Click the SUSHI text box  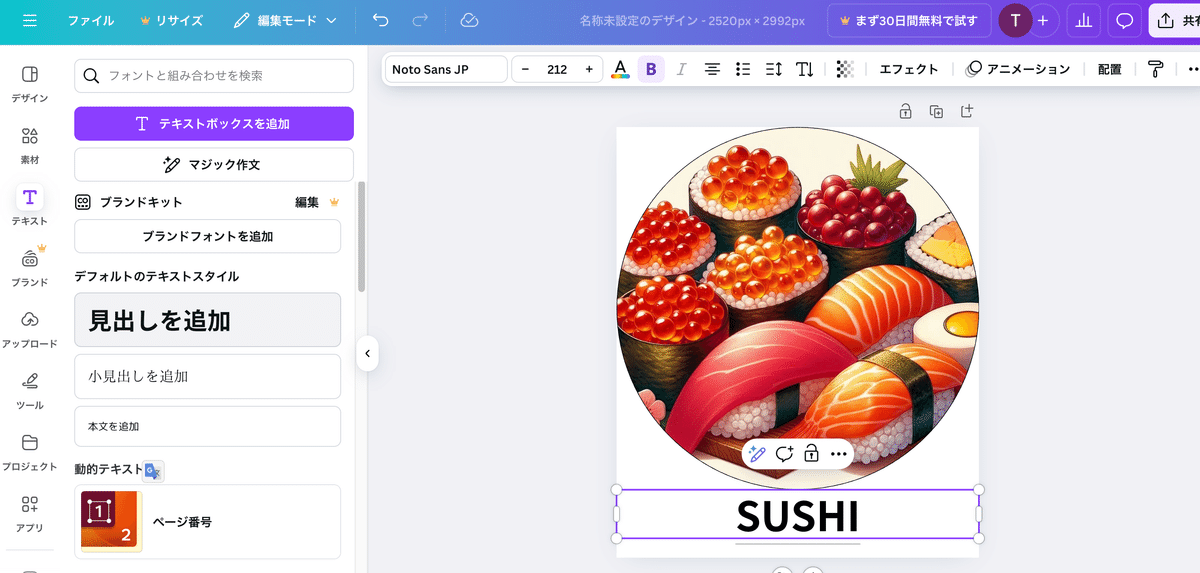click(x=797, y=515)
